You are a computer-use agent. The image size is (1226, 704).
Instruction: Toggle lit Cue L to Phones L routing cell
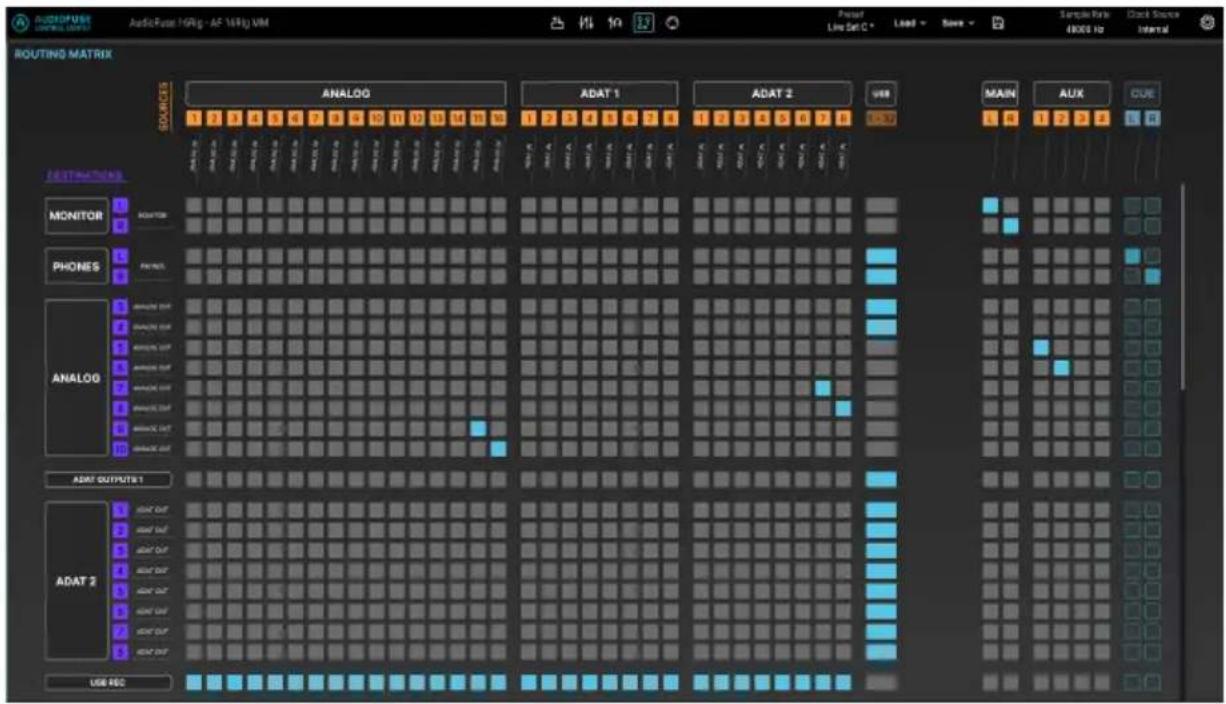[x=1133, y=256]
